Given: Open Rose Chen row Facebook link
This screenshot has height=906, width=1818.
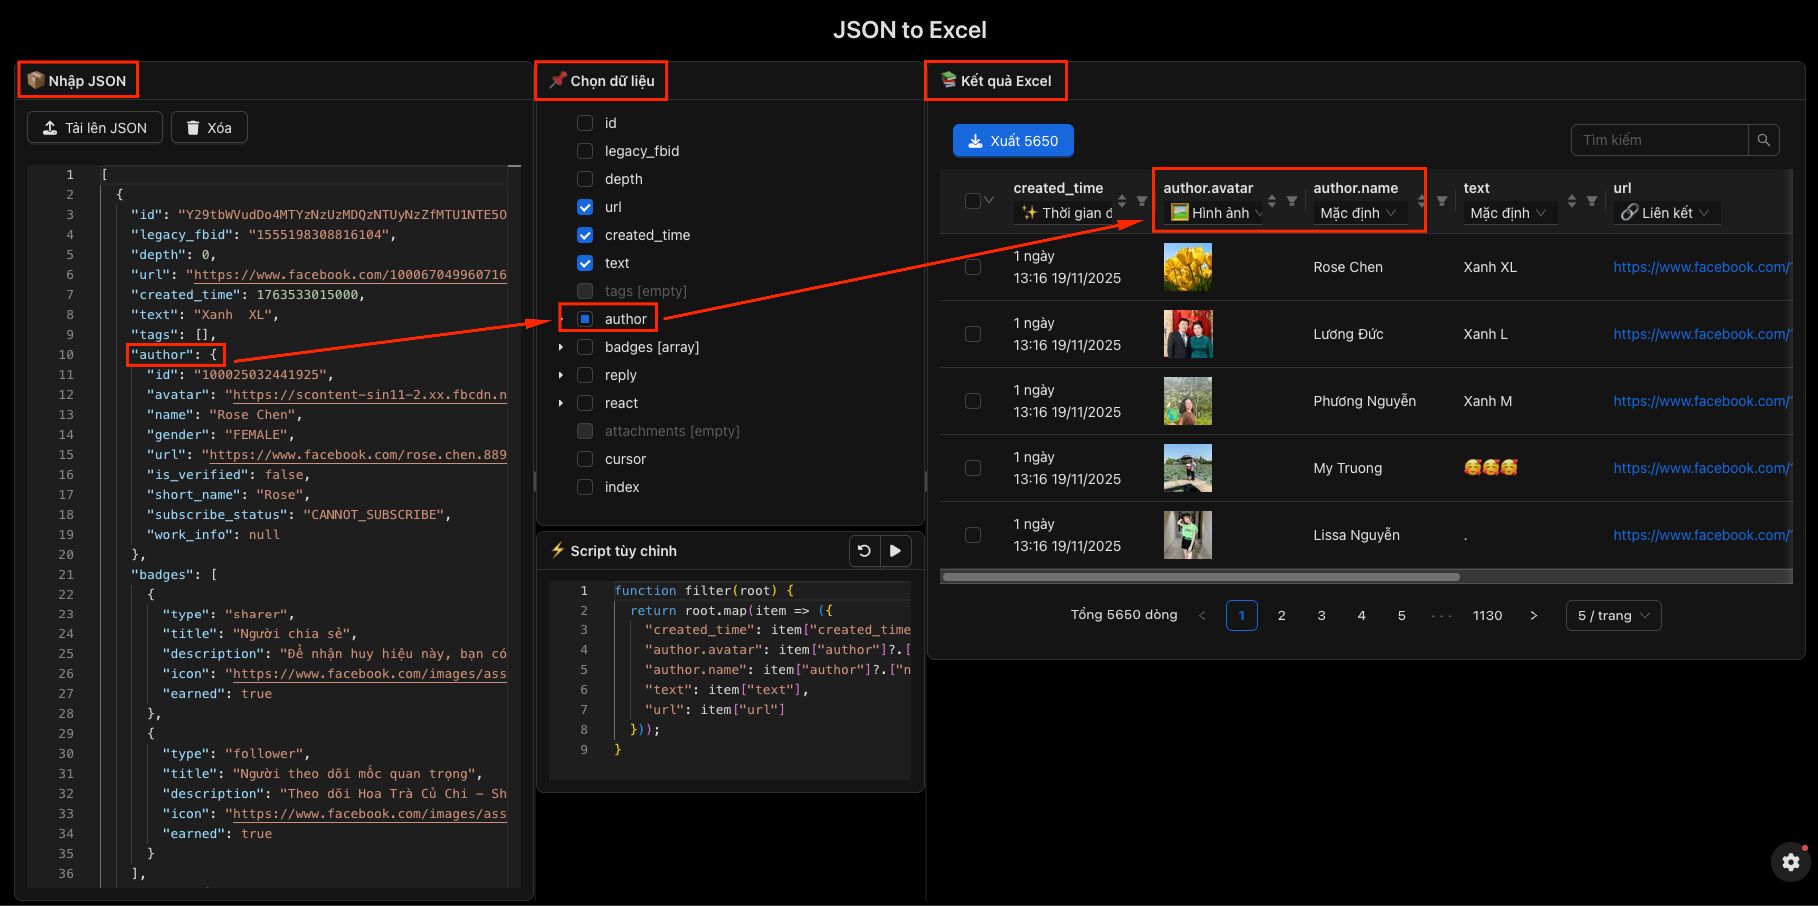Looking at the screenshot, I should [1702, 267].
